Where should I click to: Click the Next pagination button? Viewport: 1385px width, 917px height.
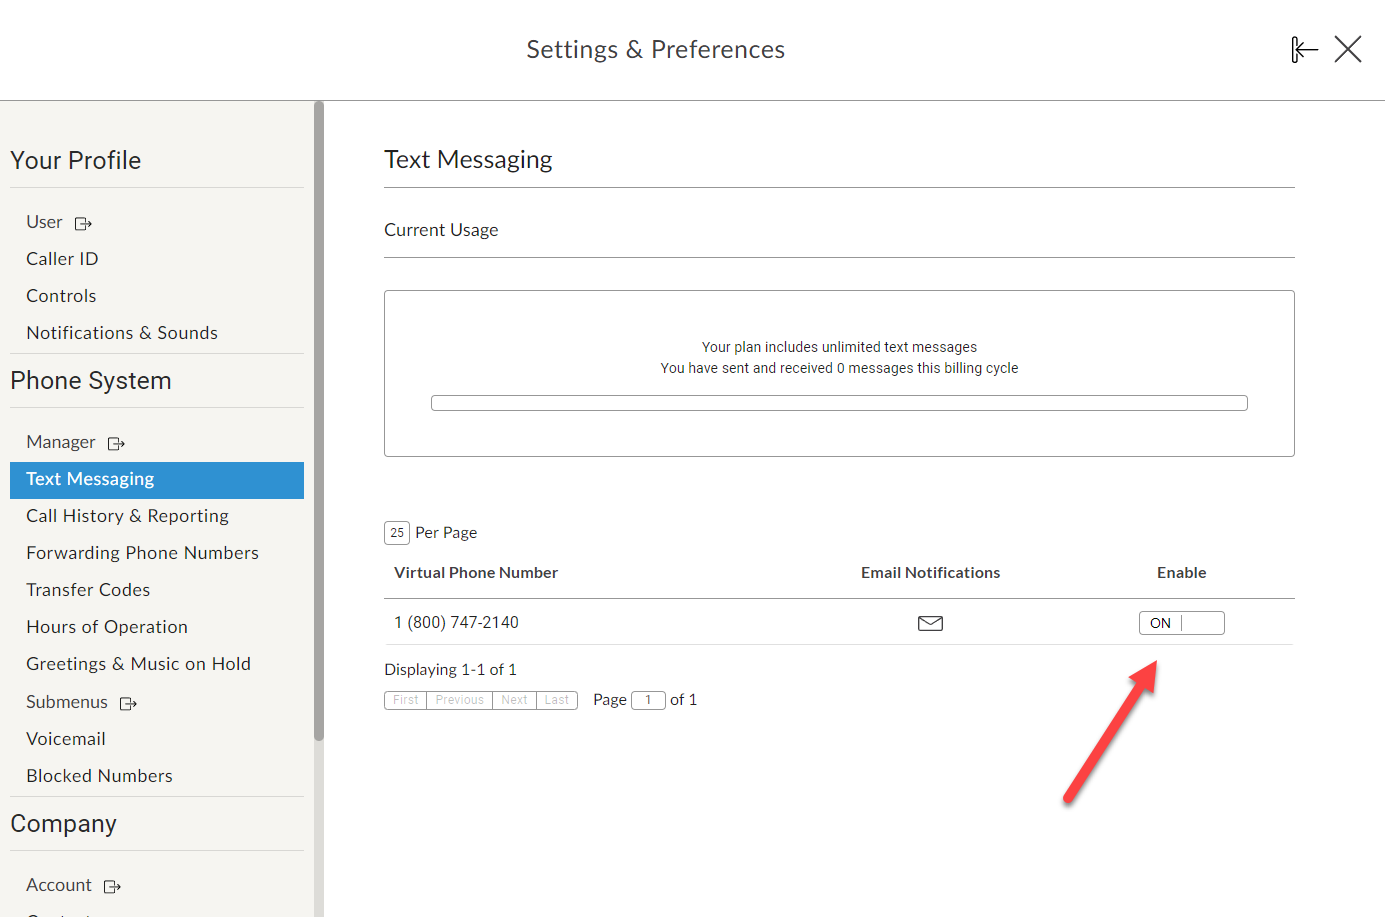click(514, 699)
